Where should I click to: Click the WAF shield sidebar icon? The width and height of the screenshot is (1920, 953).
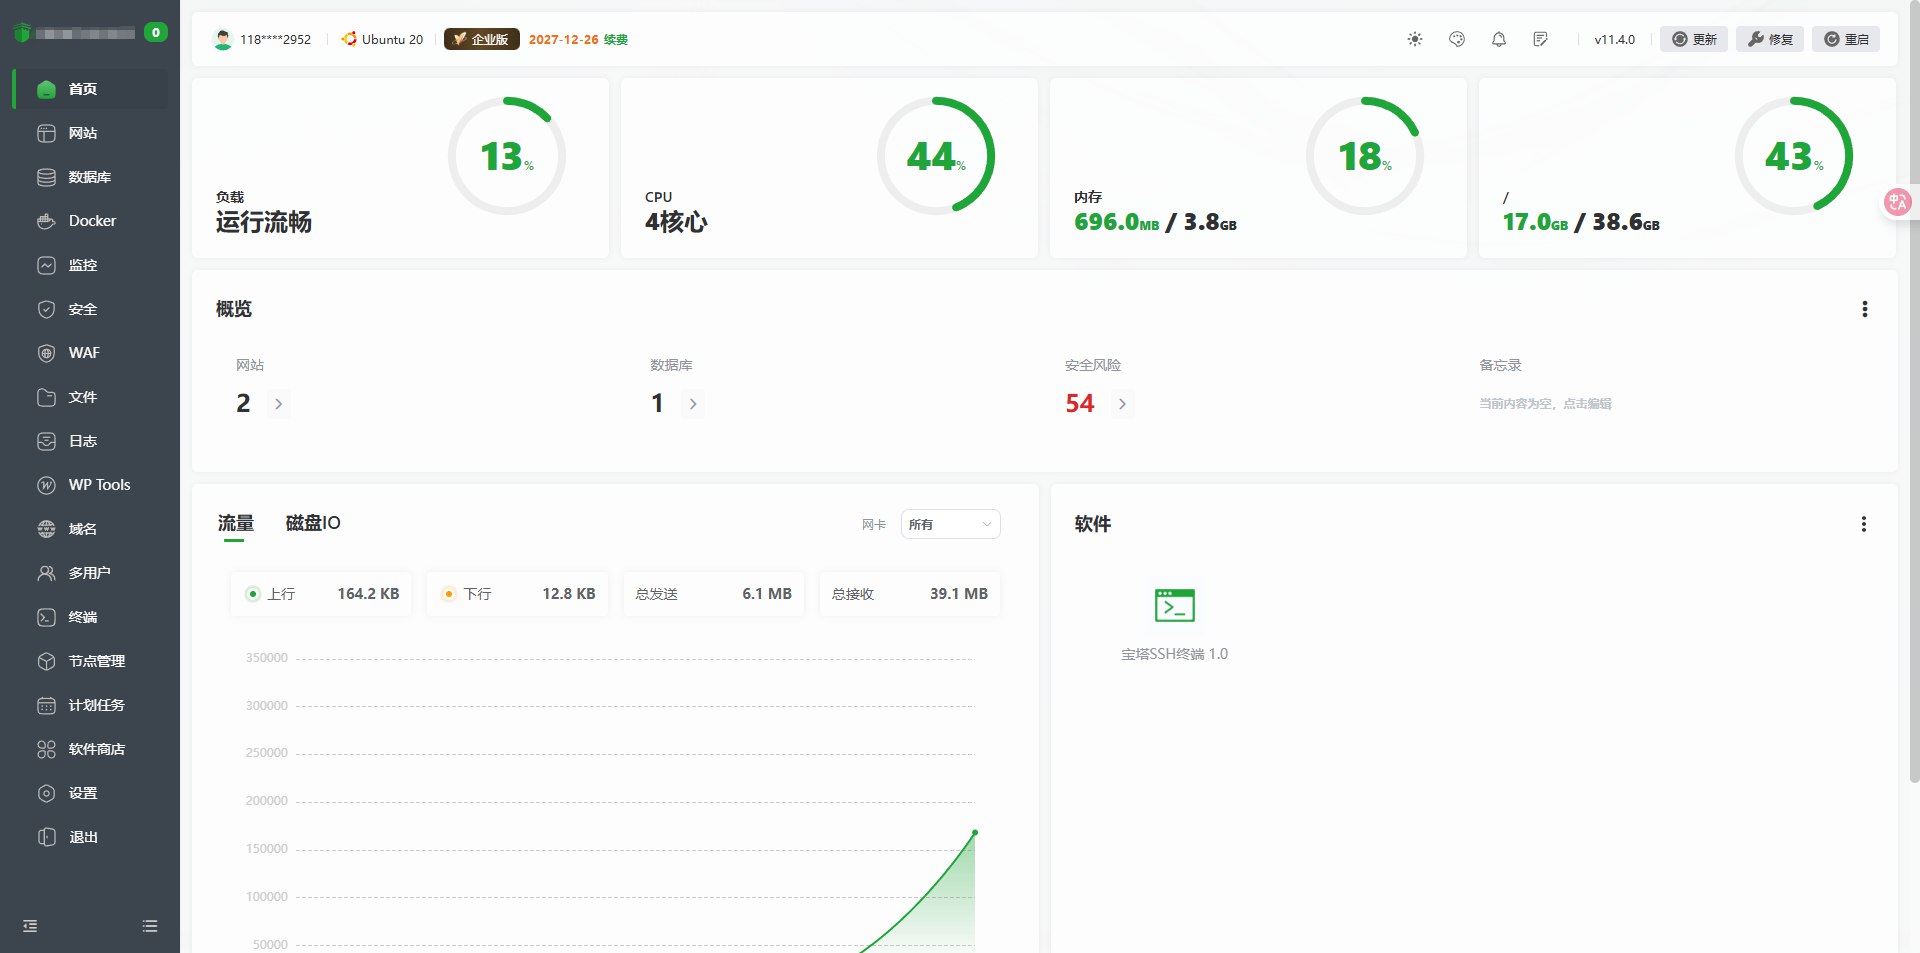46,353
